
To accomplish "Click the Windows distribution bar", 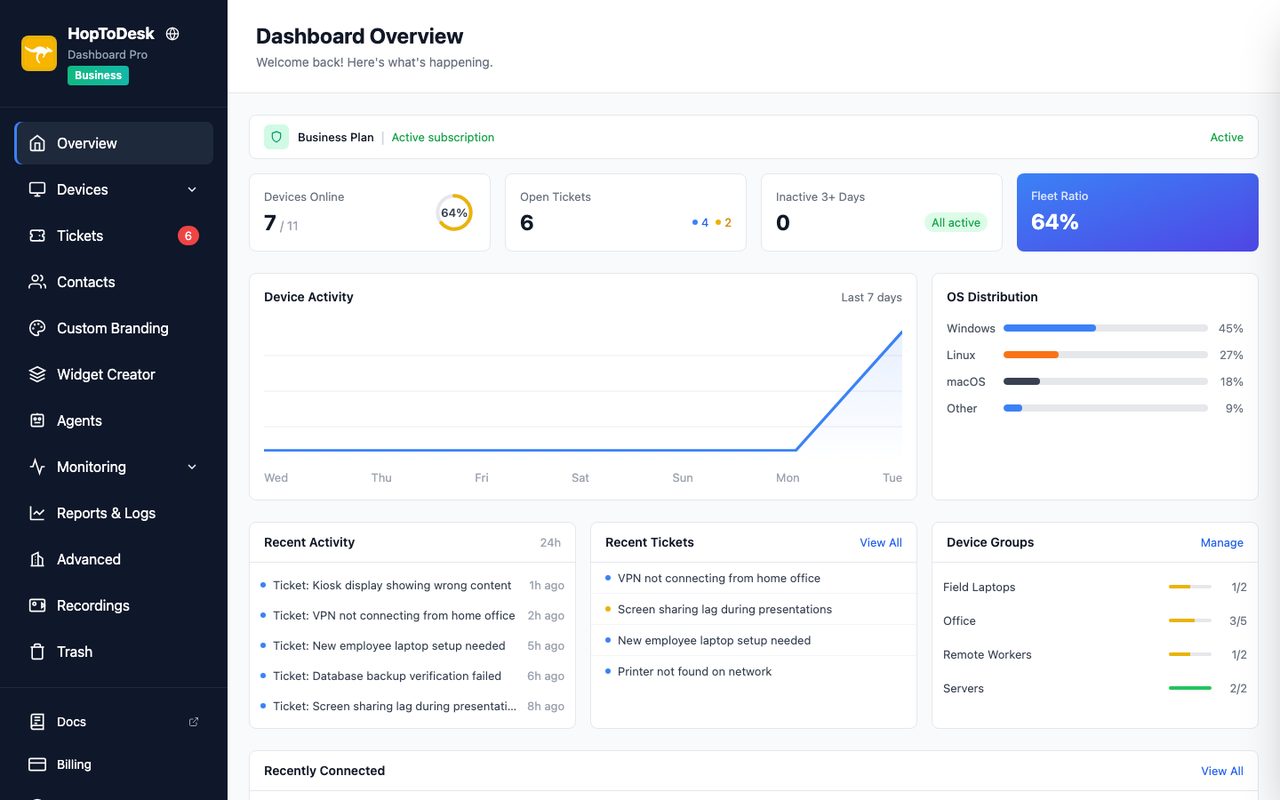I will click(1105, 328).
